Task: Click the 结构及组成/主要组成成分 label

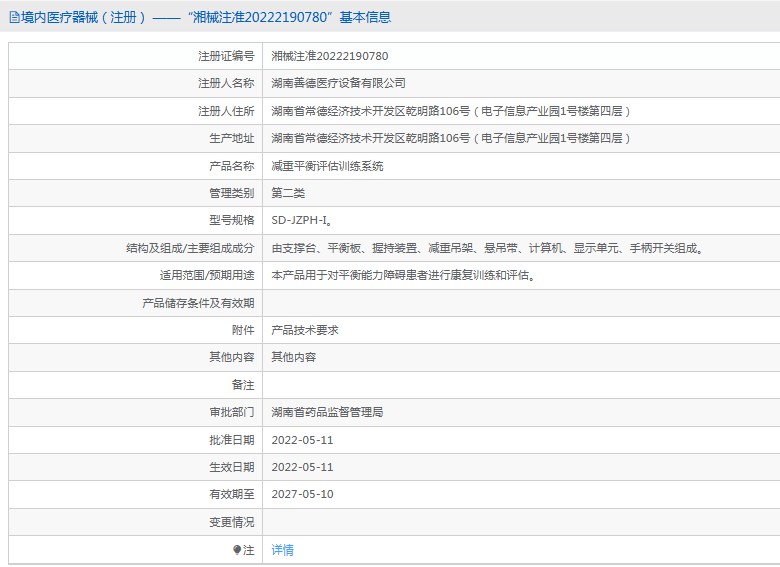Action: point(190,248)
